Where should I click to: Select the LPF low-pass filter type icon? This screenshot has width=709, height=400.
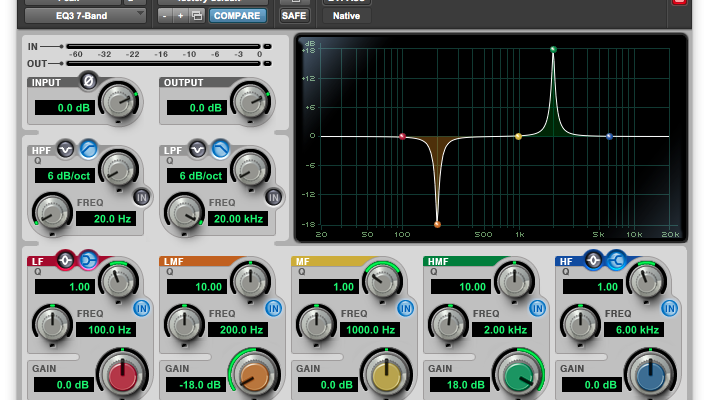[x=219, y=148]
